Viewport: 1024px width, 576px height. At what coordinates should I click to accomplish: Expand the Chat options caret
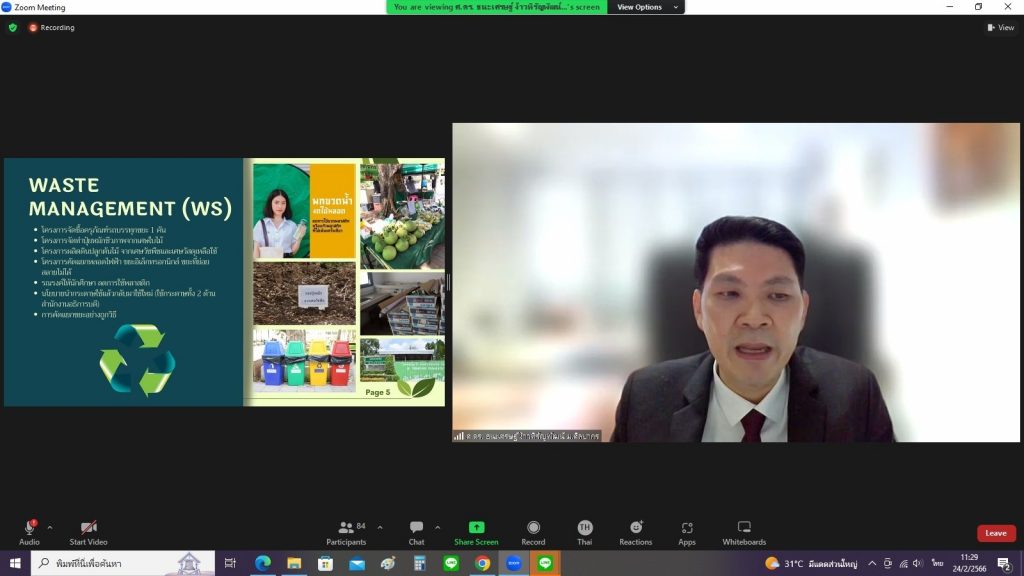(438, 528)
